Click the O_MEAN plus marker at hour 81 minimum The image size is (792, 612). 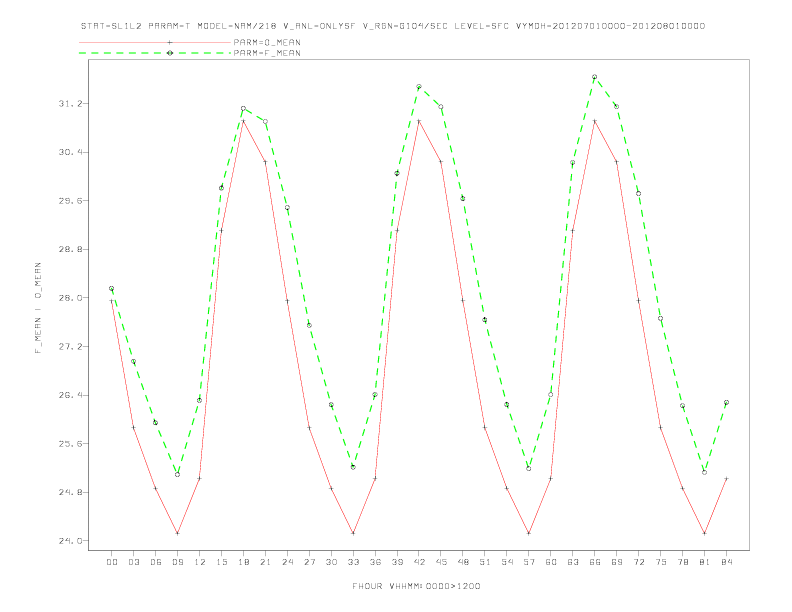705,533
